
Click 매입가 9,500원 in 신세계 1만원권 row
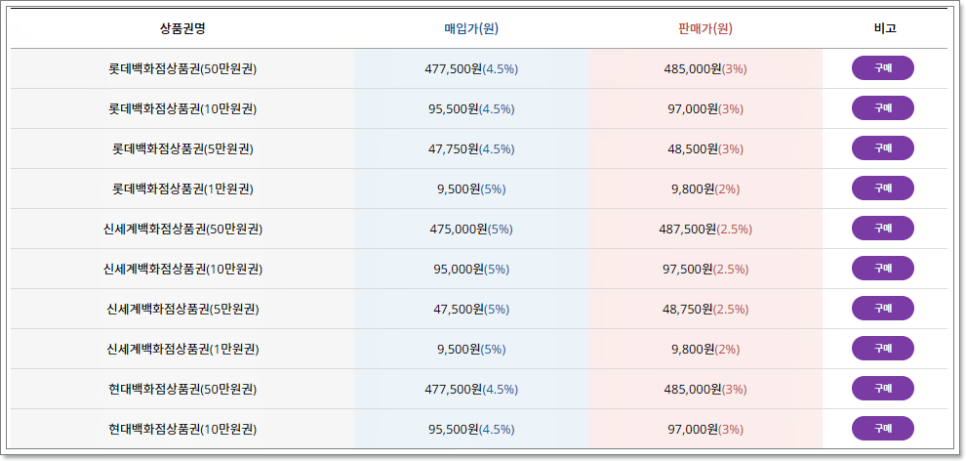(471, 349)
